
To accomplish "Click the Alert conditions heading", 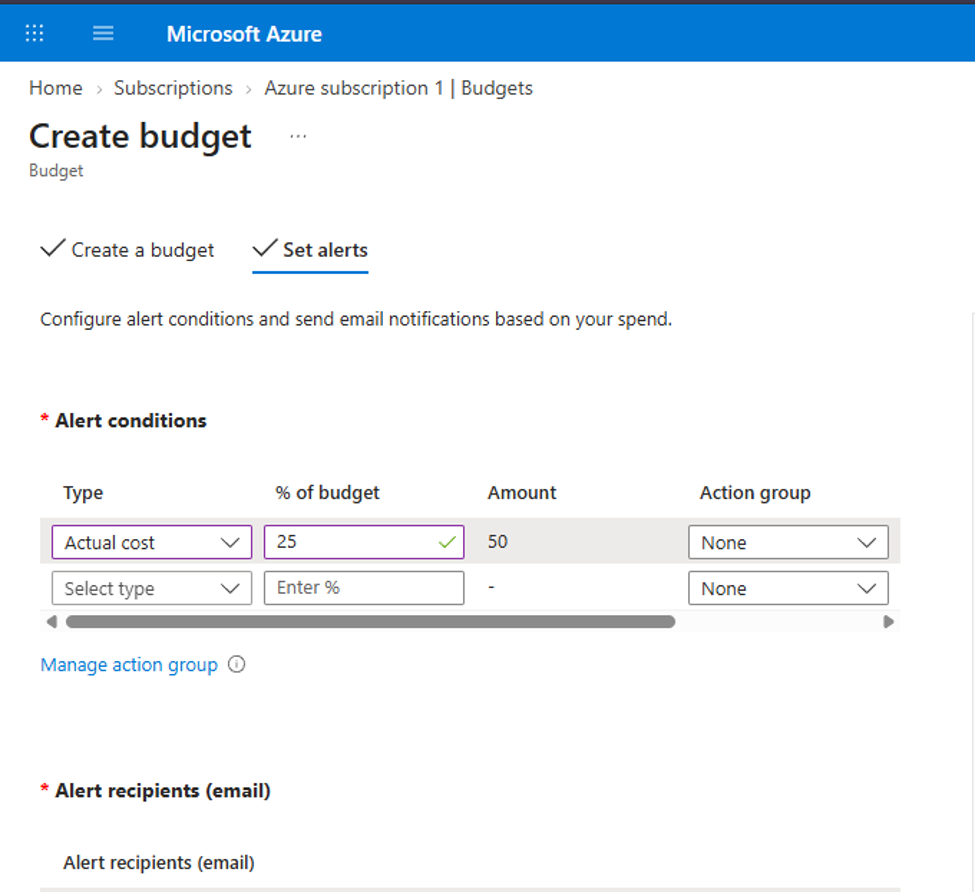I will 131,421.
